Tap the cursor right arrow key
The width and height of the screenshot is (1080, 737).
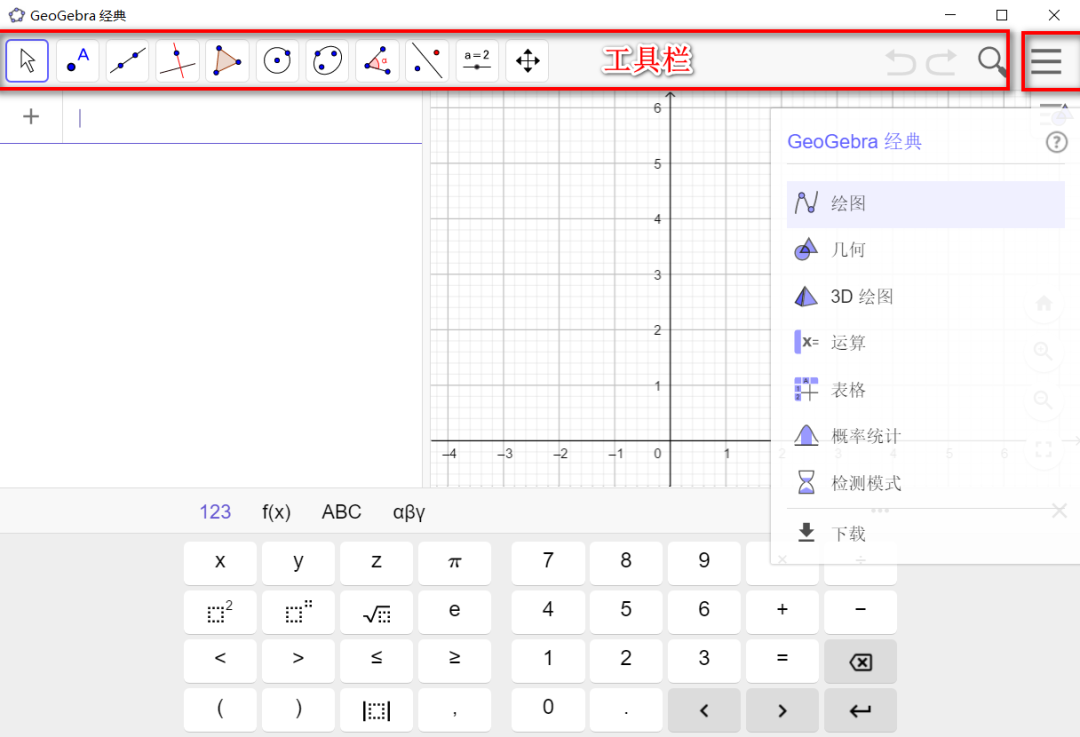click(x=782, y=710)
